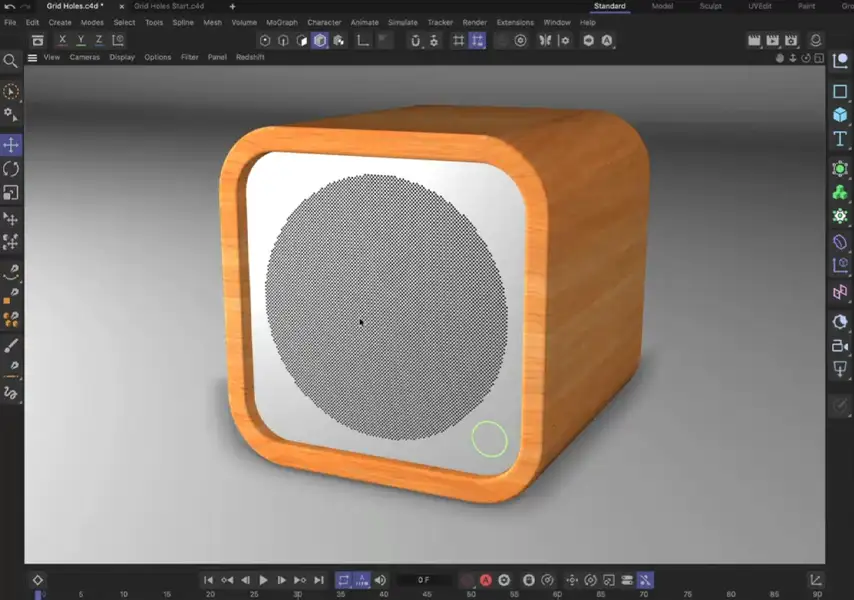Add a Cube primitive object
The height and width of the screenshot is (600, 854).
pos(840,115)
